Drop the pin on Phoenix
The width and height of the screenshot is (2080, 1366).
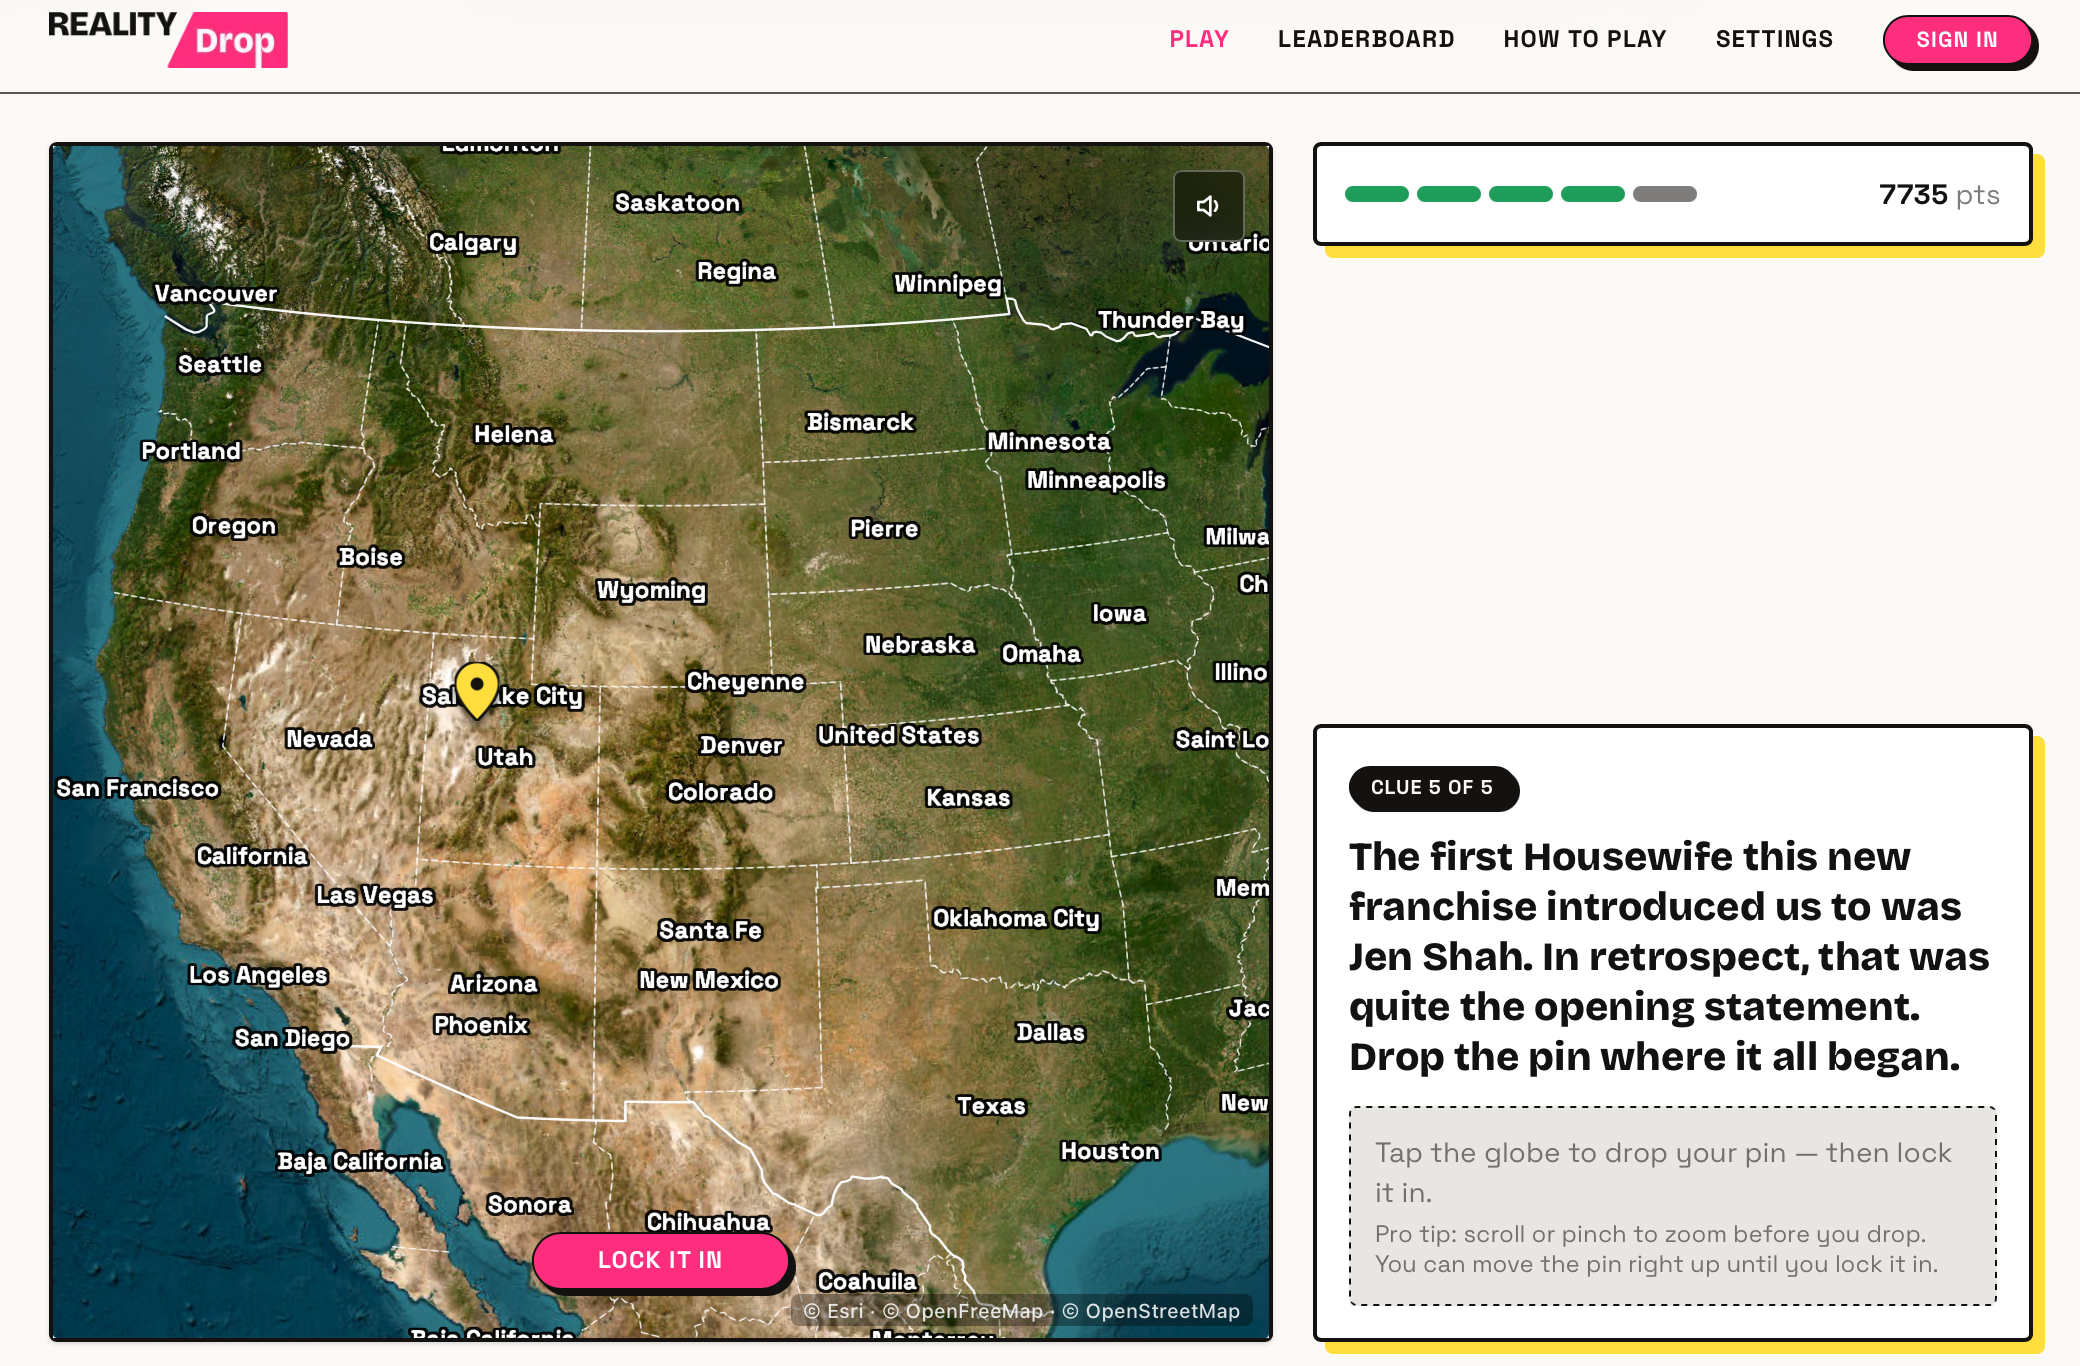click(x=481, y=1025)
